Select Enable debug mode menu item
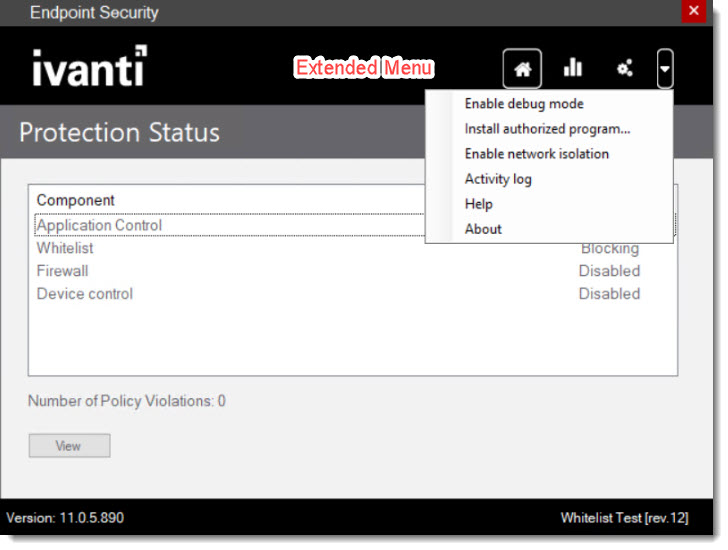The image size is (728, 550). (524, 104)
